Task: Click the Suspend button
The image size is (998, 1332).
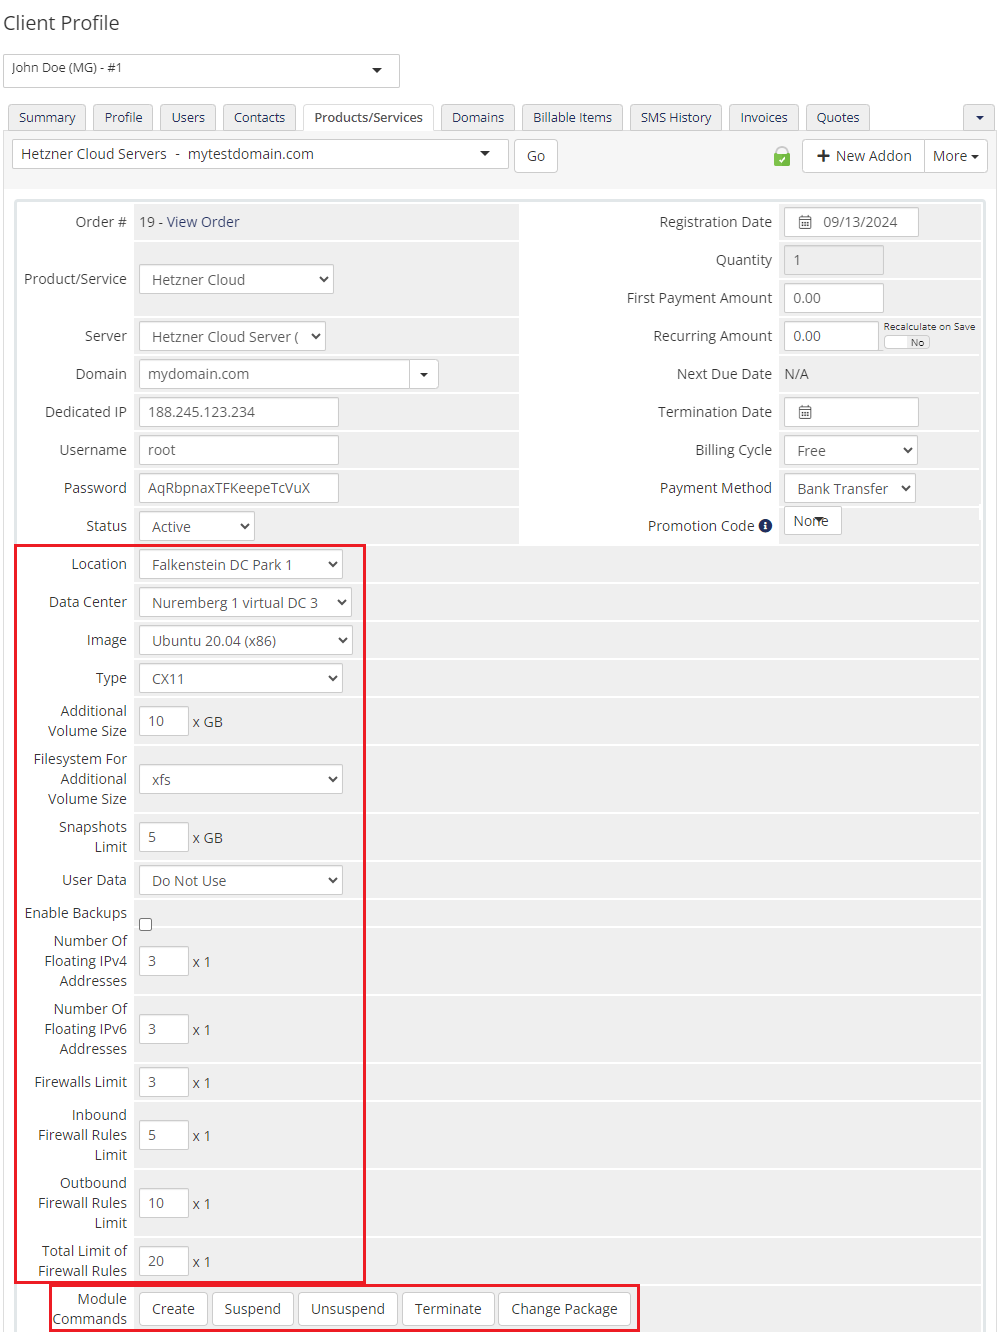Action: [253, 1309]
